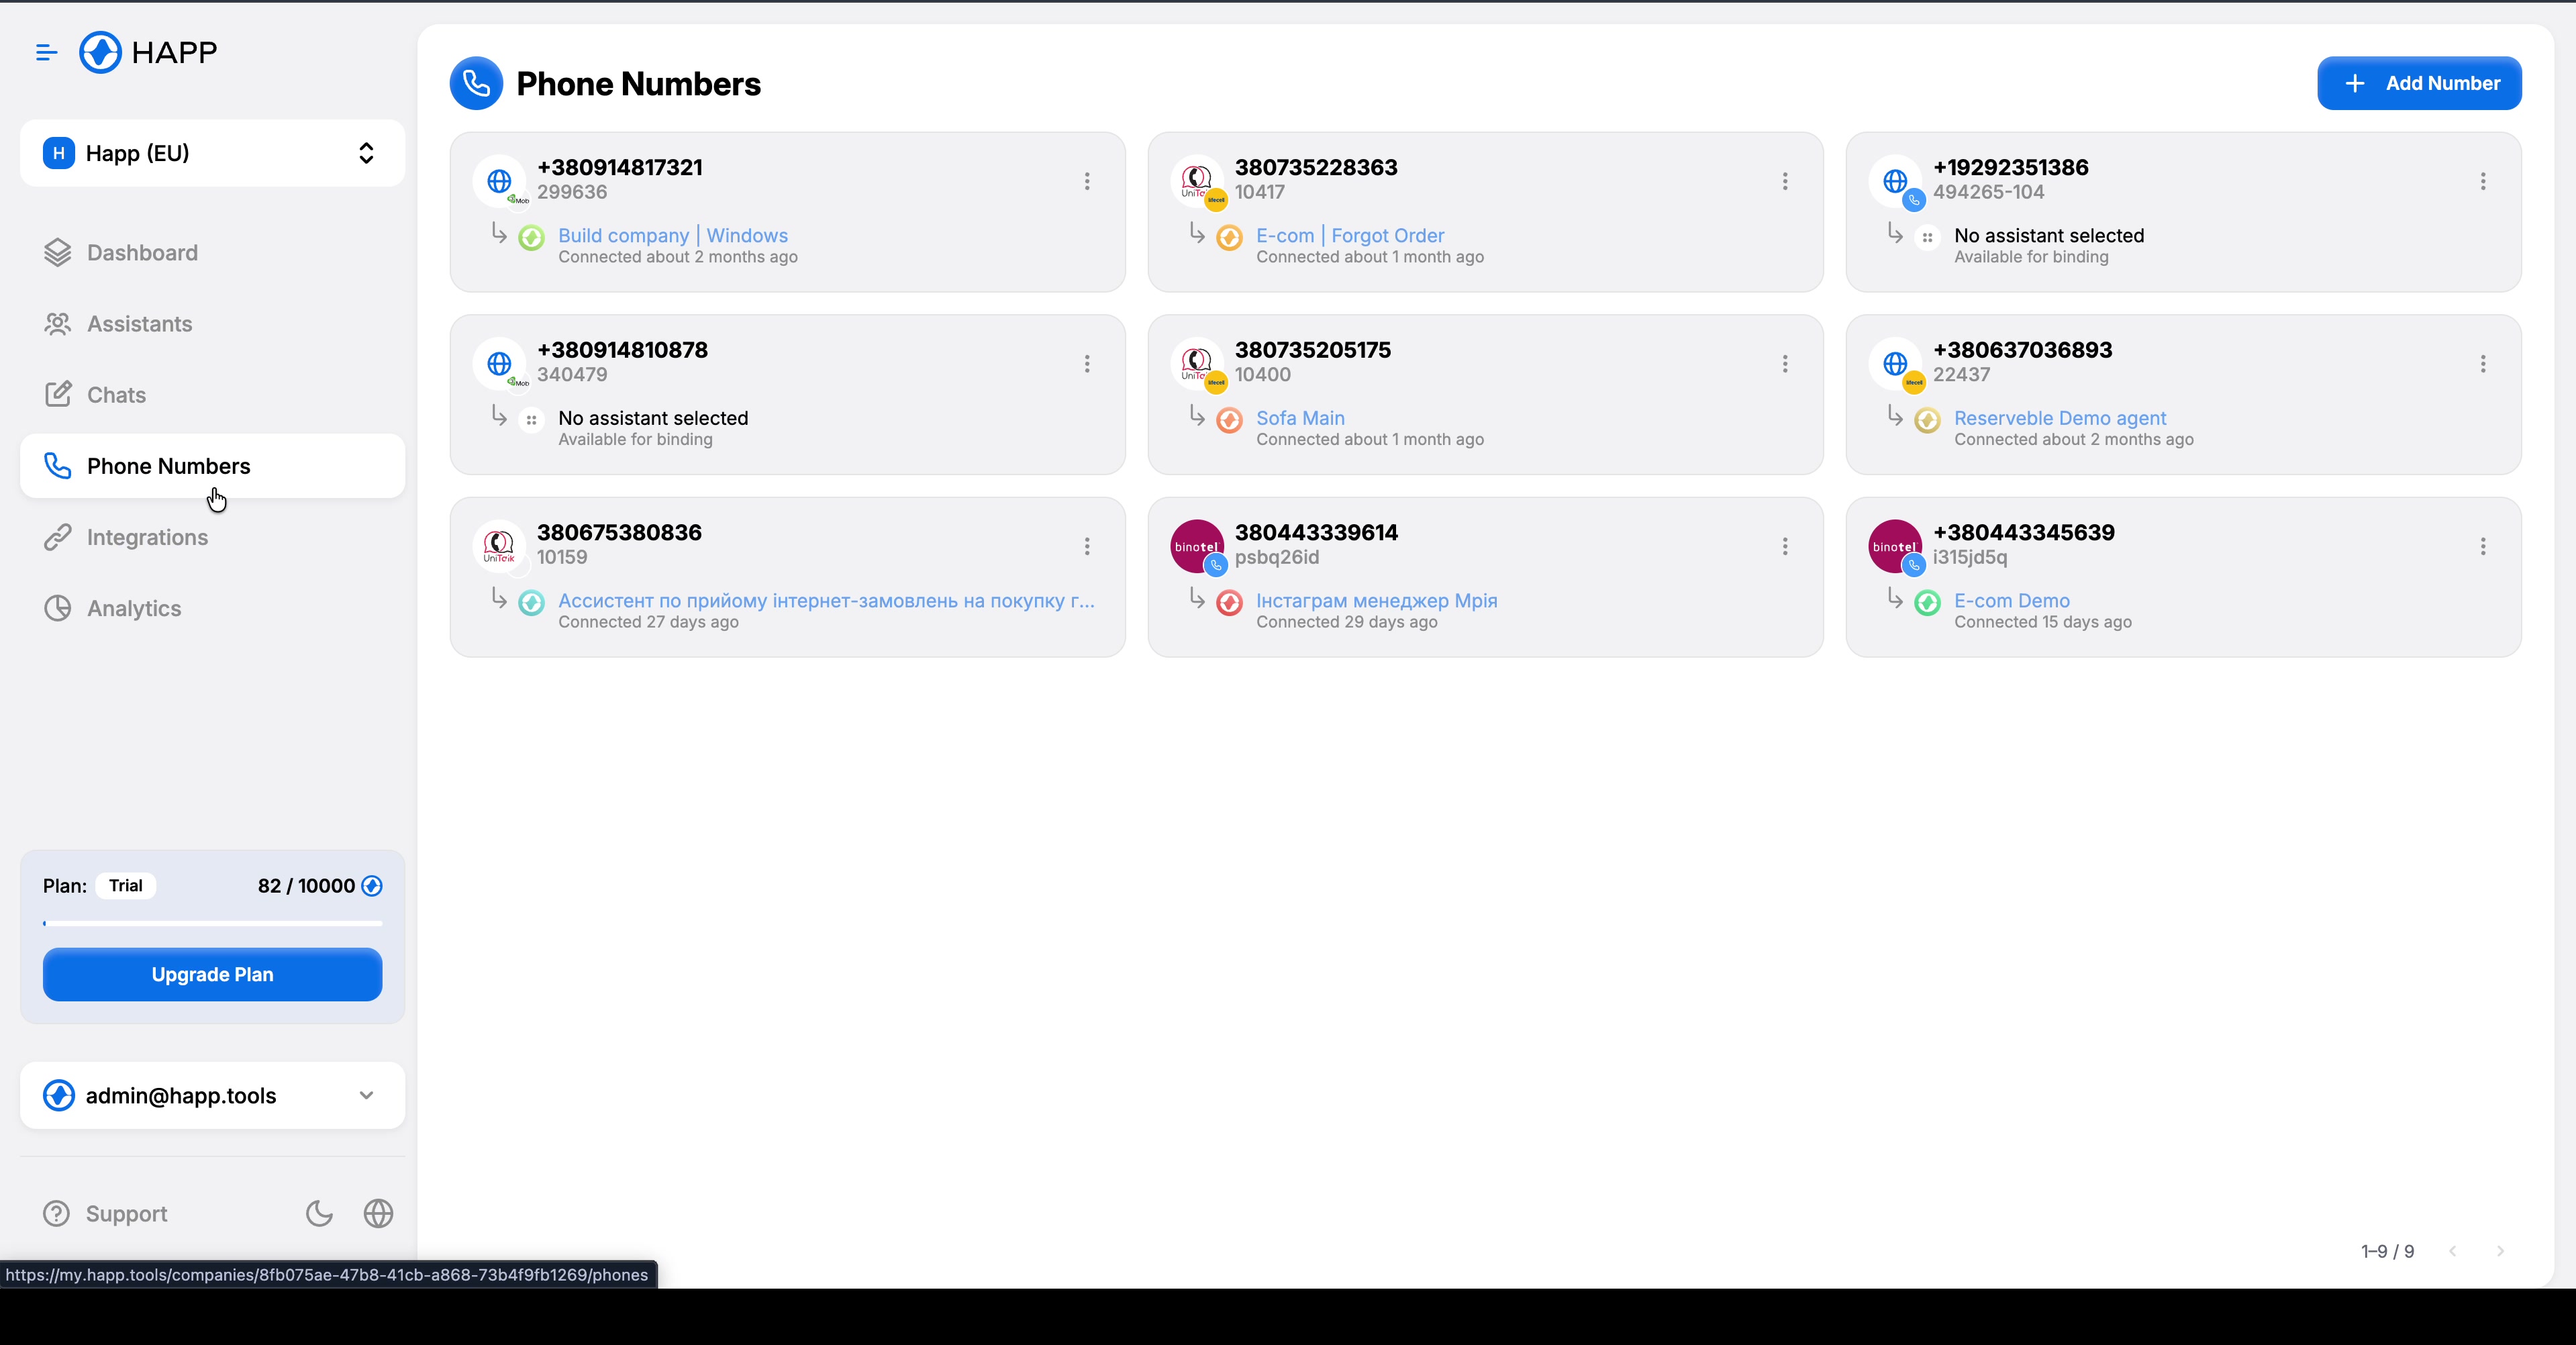
Task: Click three-dot menu on 380443339614 card
Action: click(1785, 546)
